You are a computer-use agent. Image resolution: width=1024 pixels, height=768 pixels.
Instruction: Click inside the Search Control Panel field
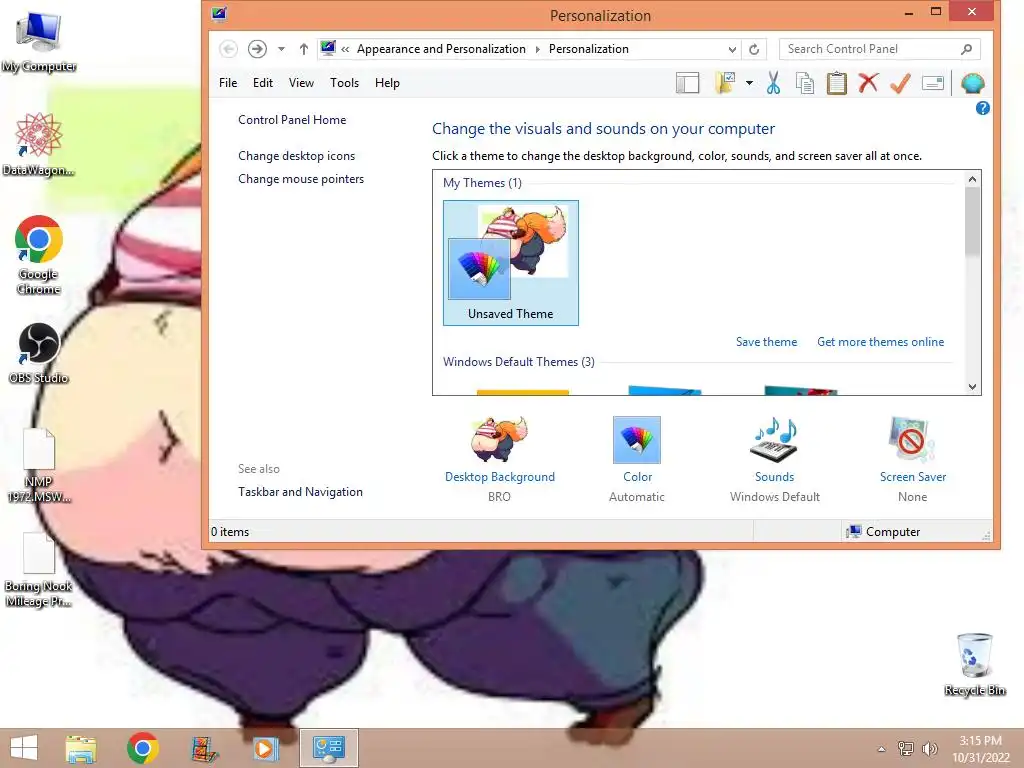871,49
